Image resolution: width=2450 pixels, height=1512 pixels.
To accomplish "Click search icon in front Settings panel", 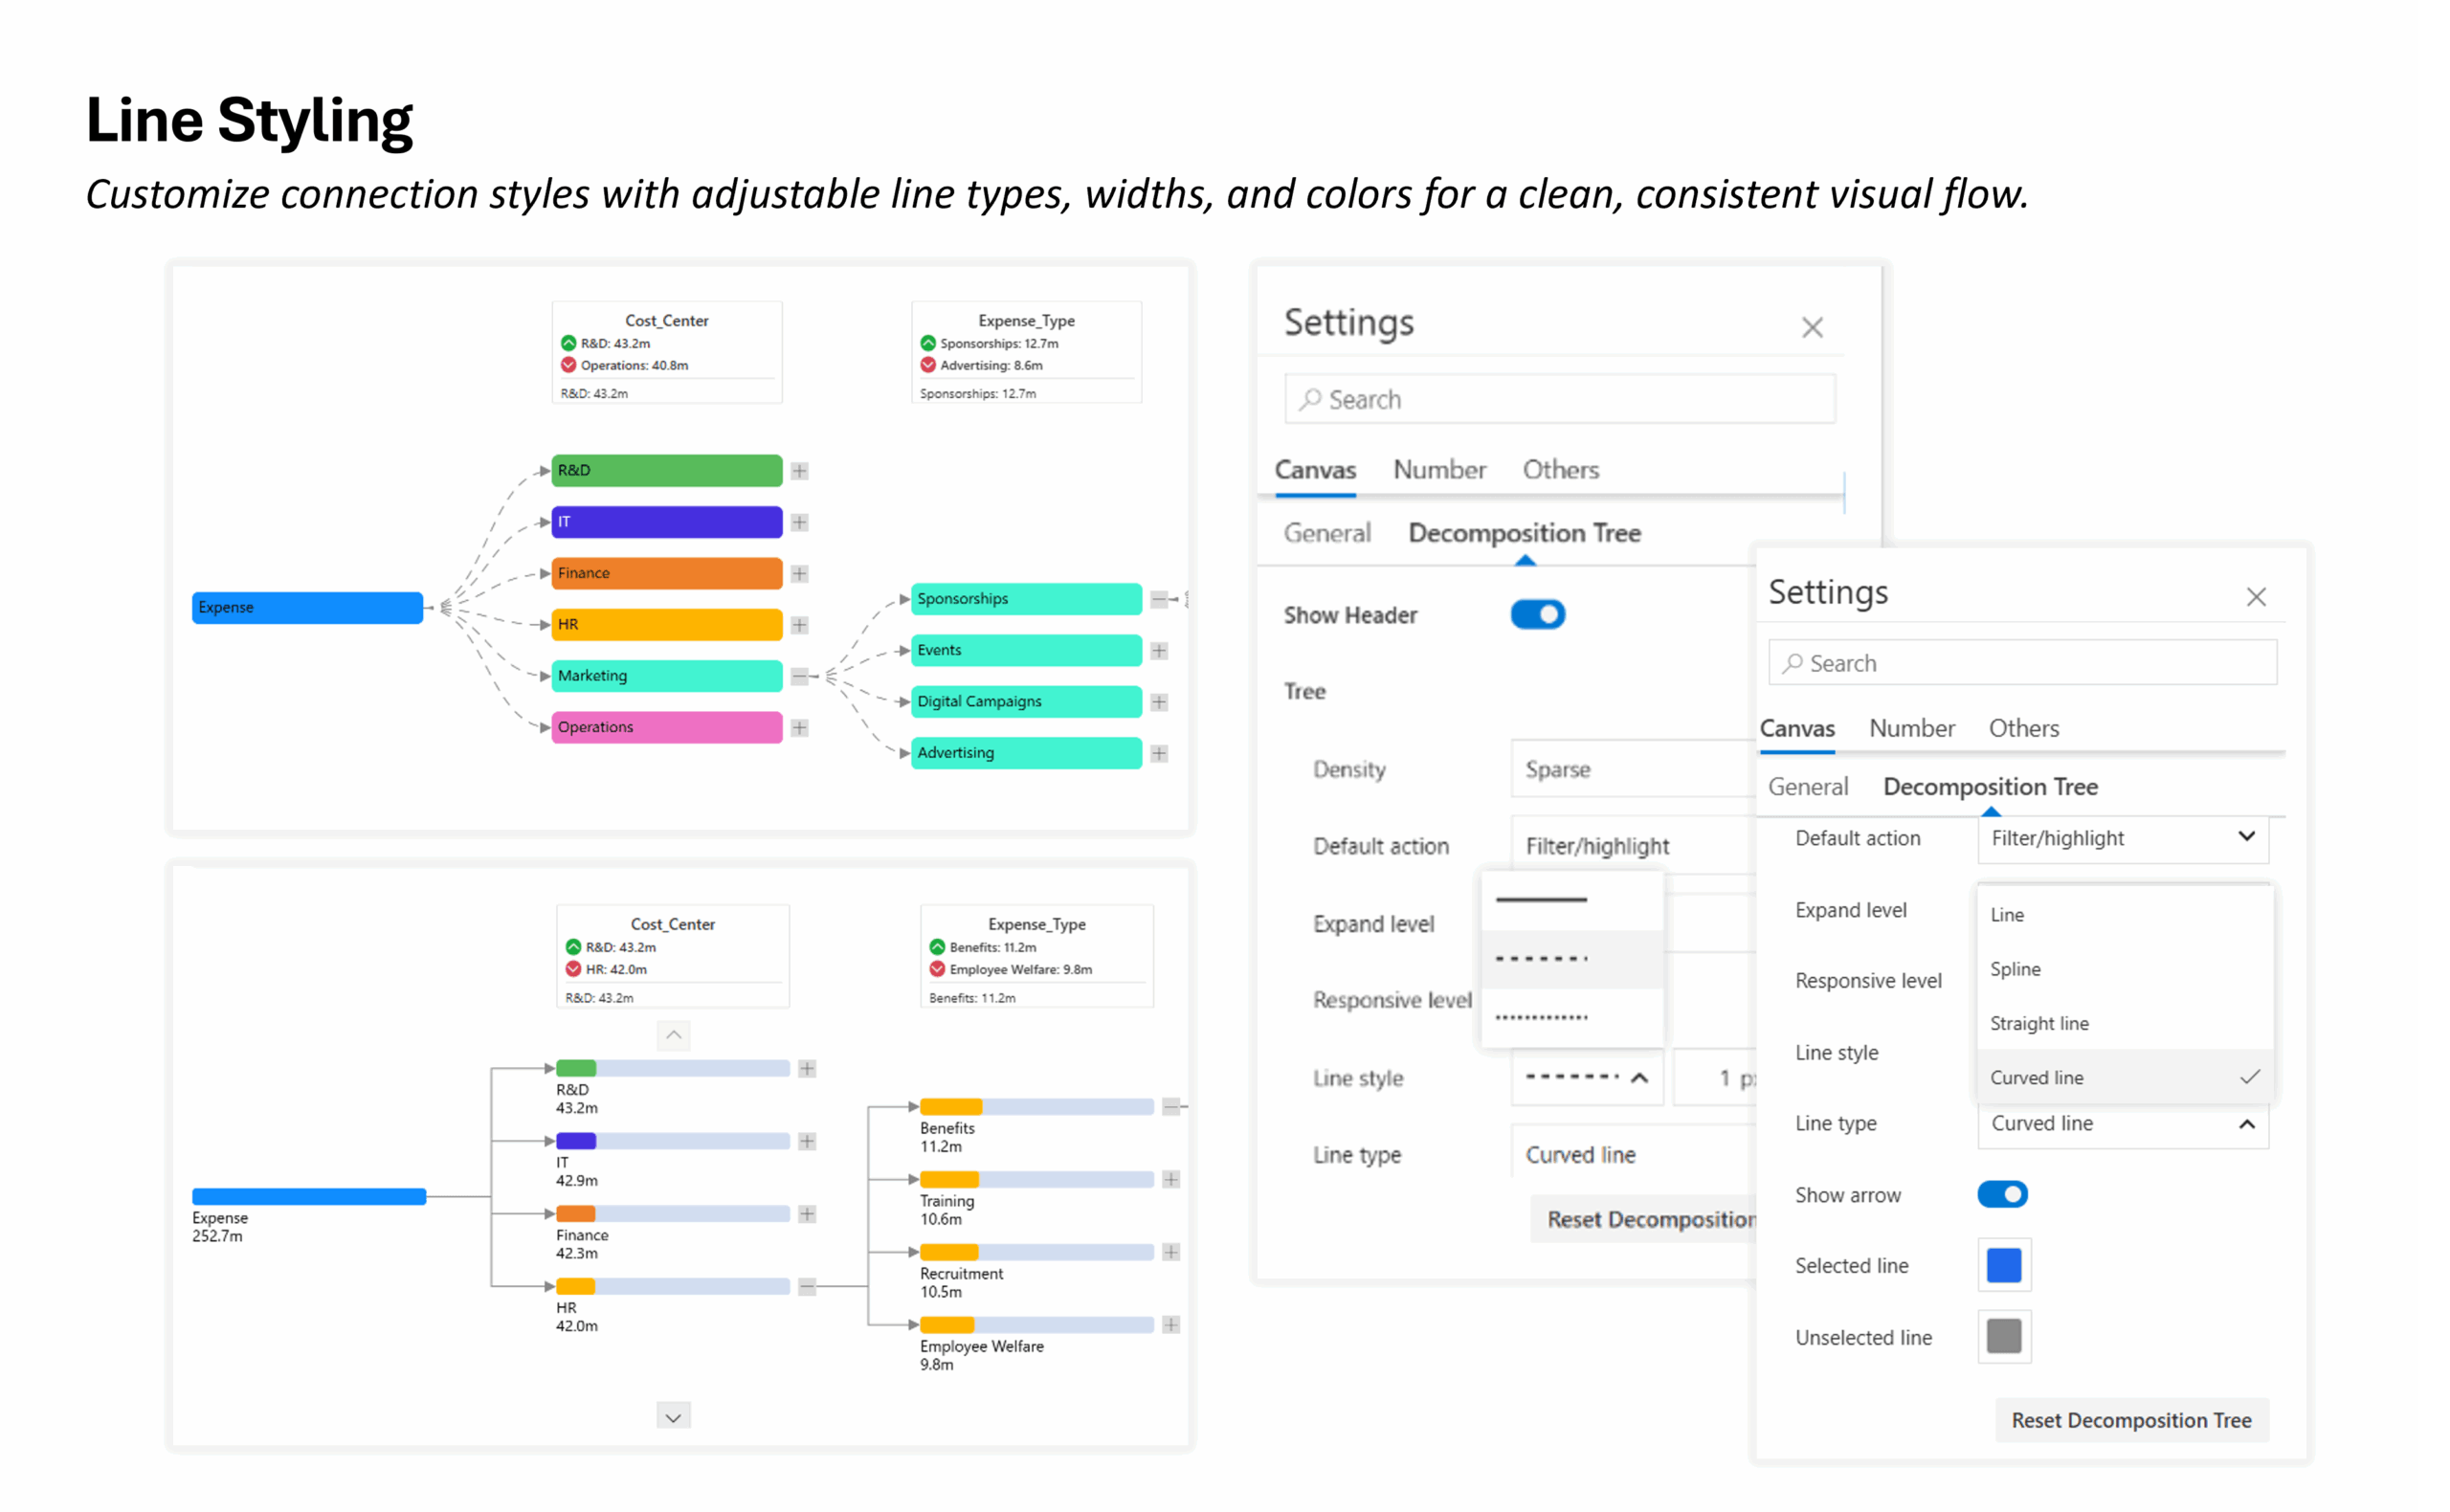I will [x=1792, y=663].
